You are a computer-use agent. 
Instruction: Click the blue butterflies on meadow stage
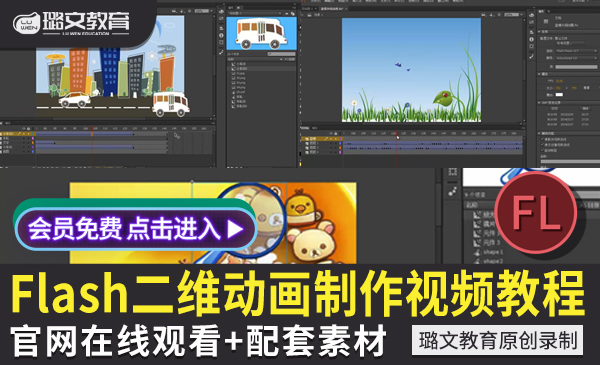point(402,67)
